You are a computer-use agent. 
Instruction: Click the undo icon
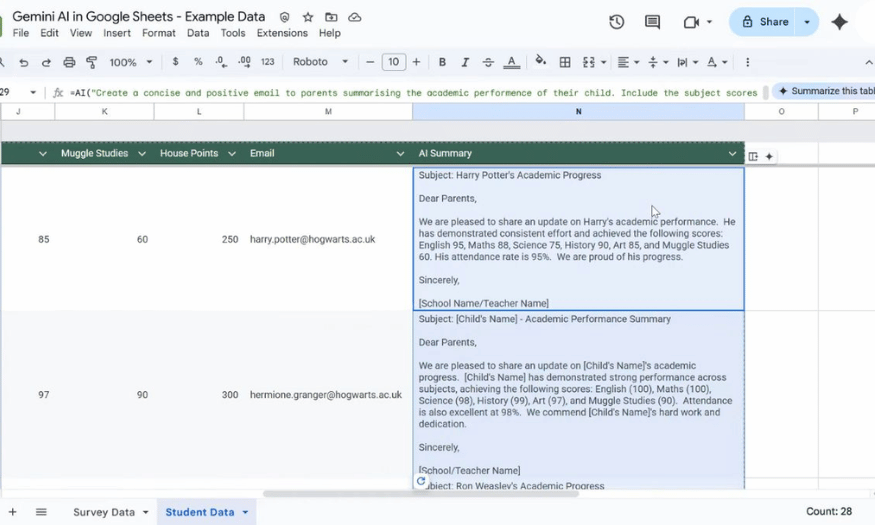click(x=23, y=62)
